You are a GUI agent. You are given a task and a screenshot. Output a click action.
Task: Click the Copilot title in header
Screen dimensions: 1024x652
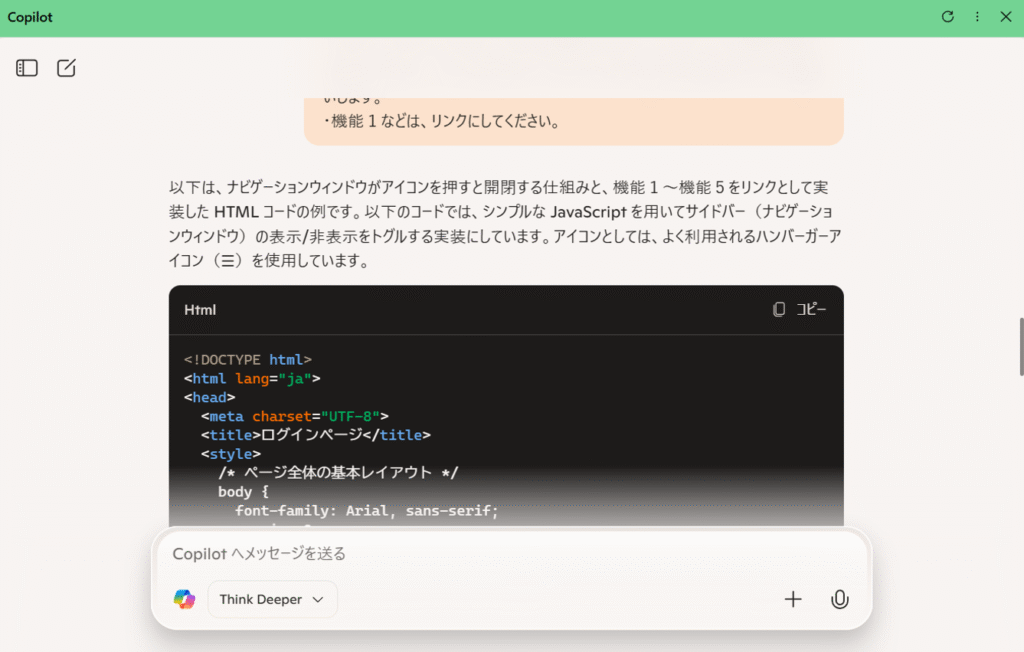click(x=30, y=17)
